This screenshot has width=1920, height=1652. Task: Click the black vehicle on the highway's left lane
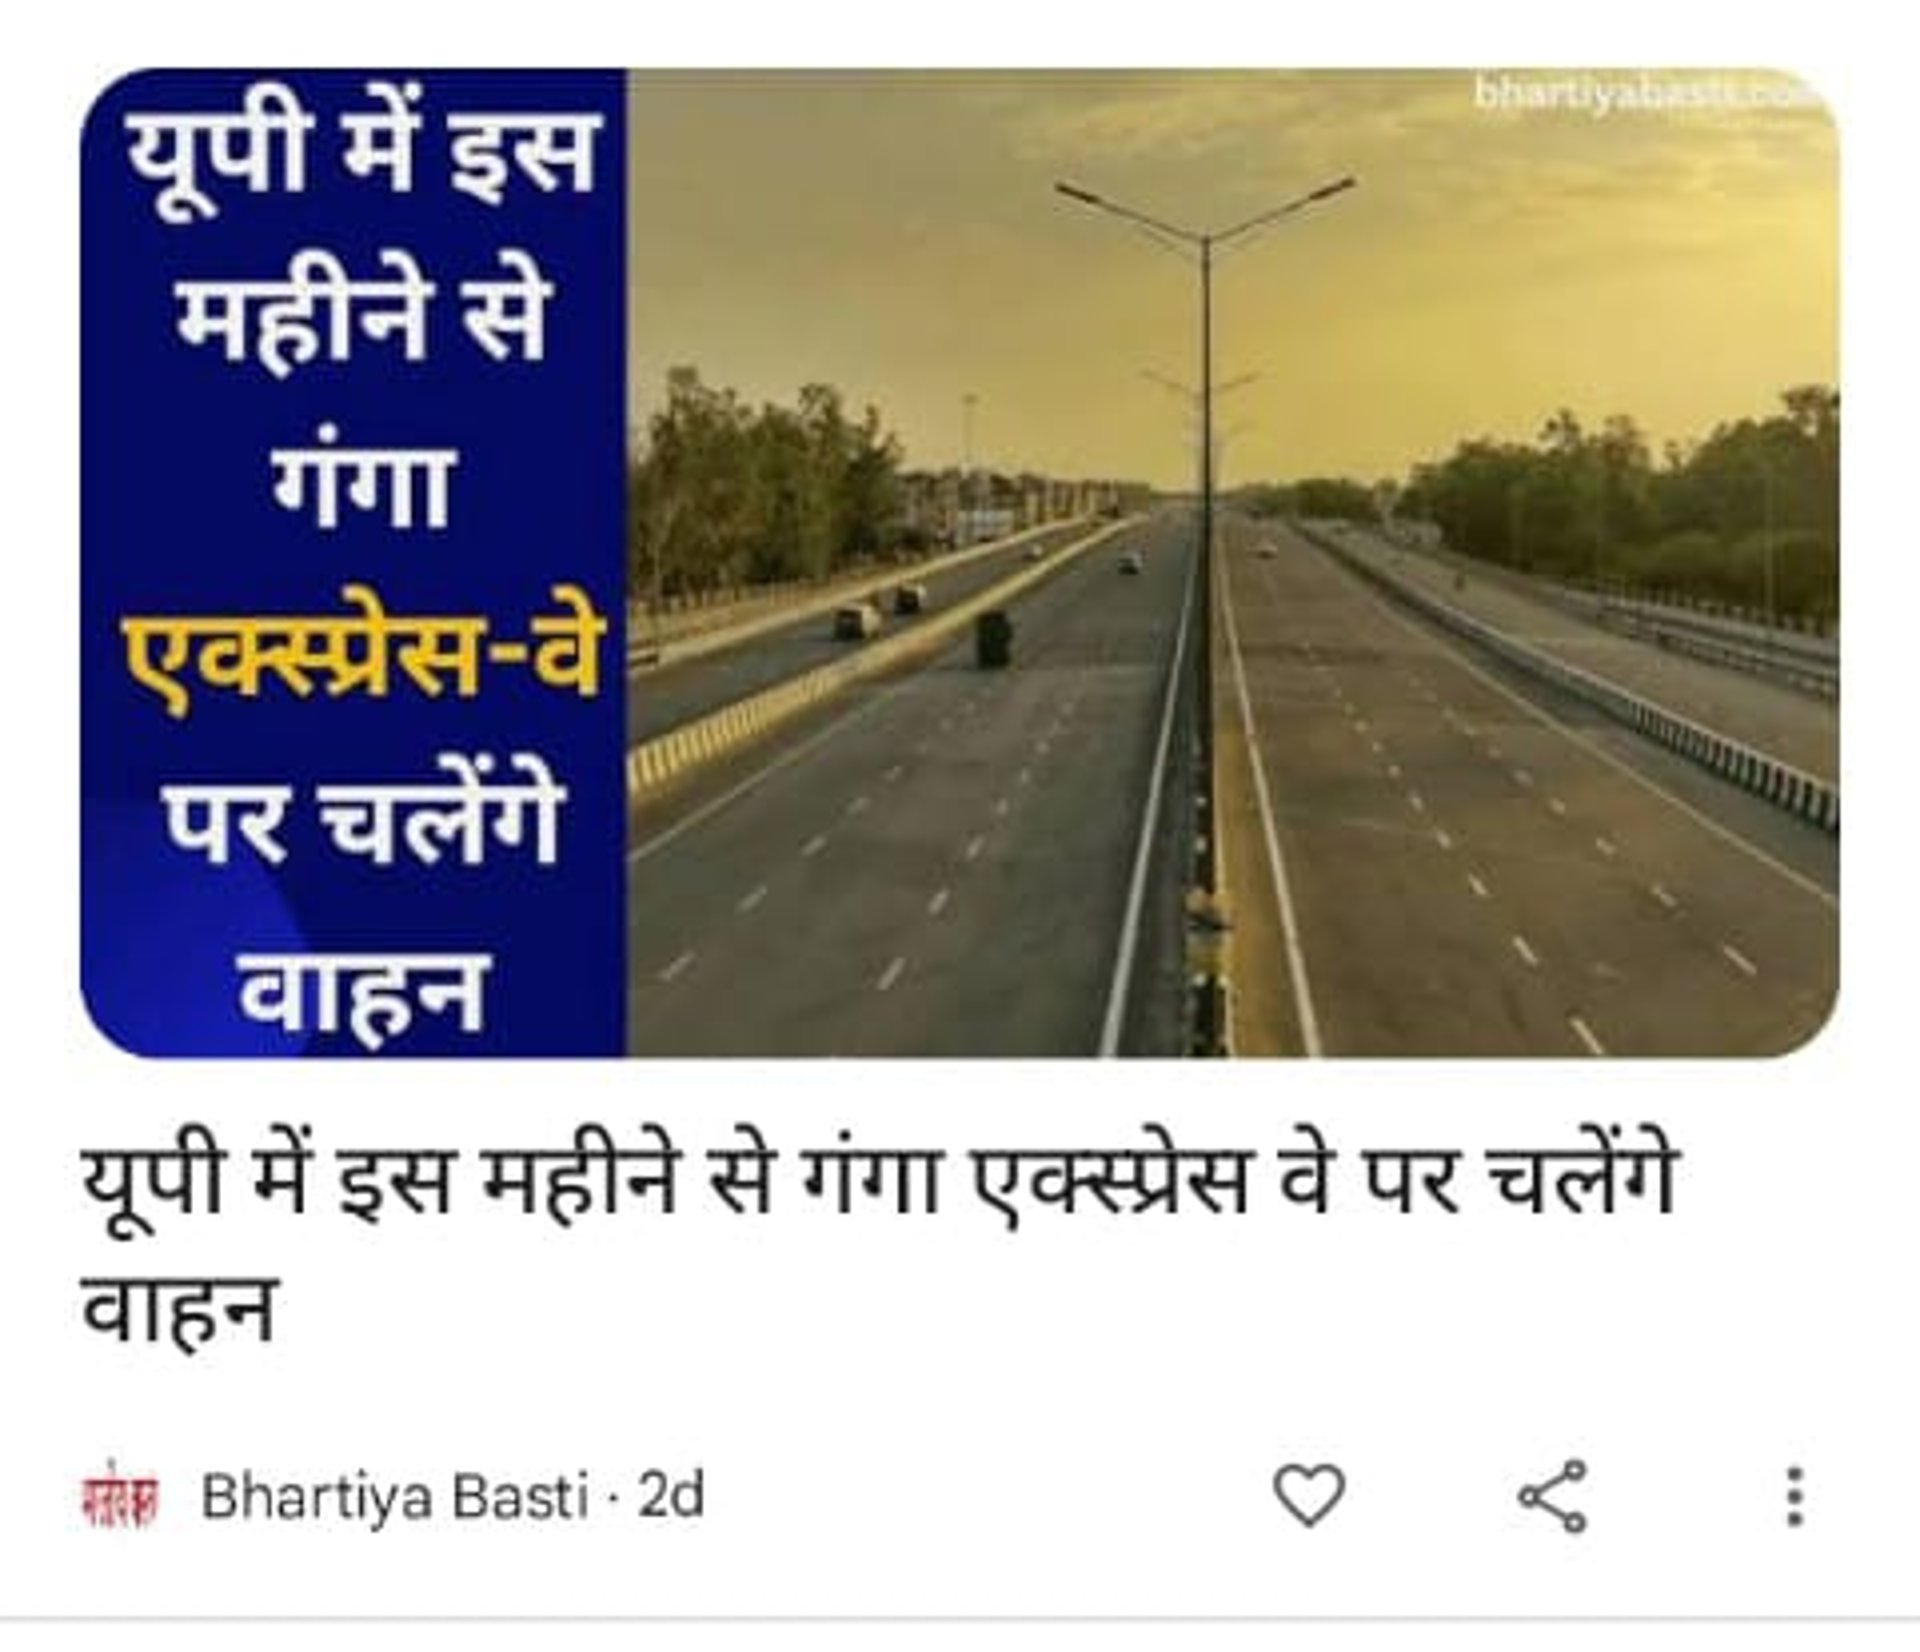coord(993,640)
